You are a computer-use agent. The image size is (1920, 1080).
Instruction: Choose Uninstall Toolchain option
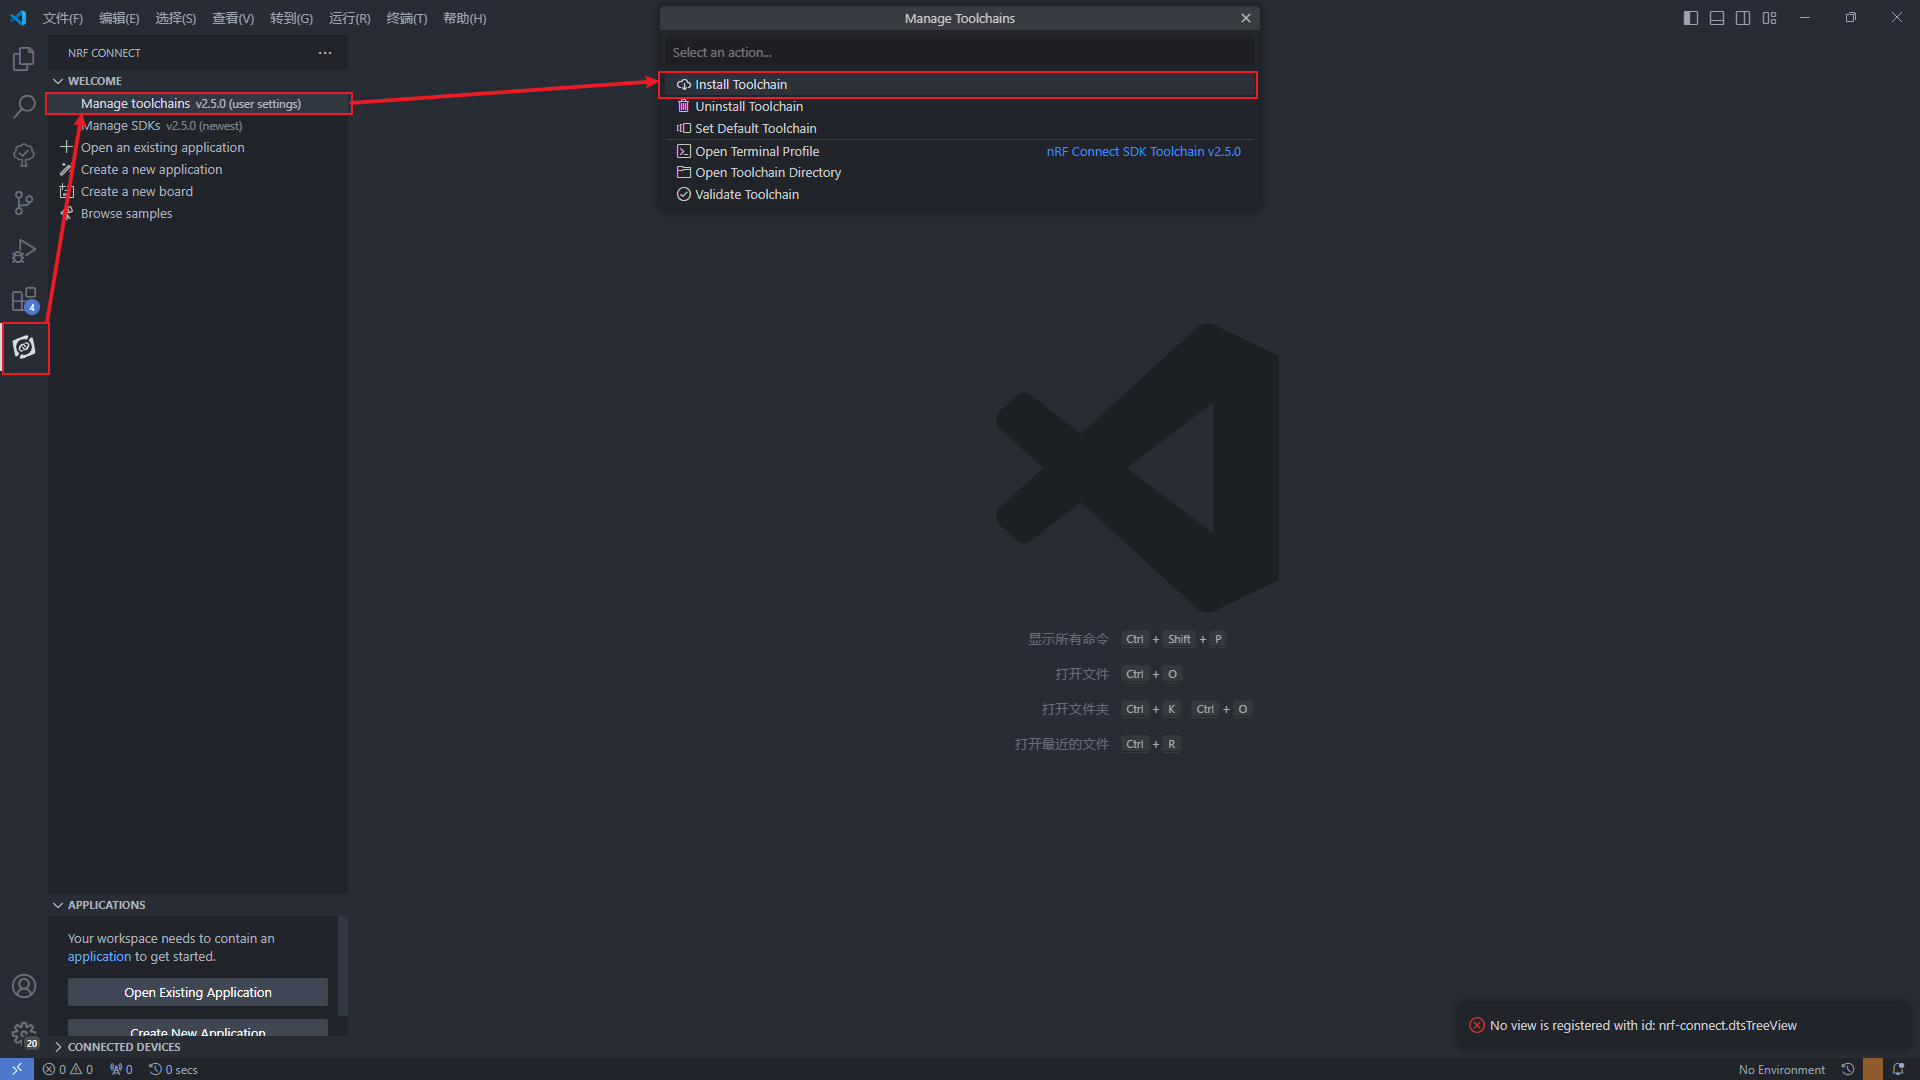[748, 107]
